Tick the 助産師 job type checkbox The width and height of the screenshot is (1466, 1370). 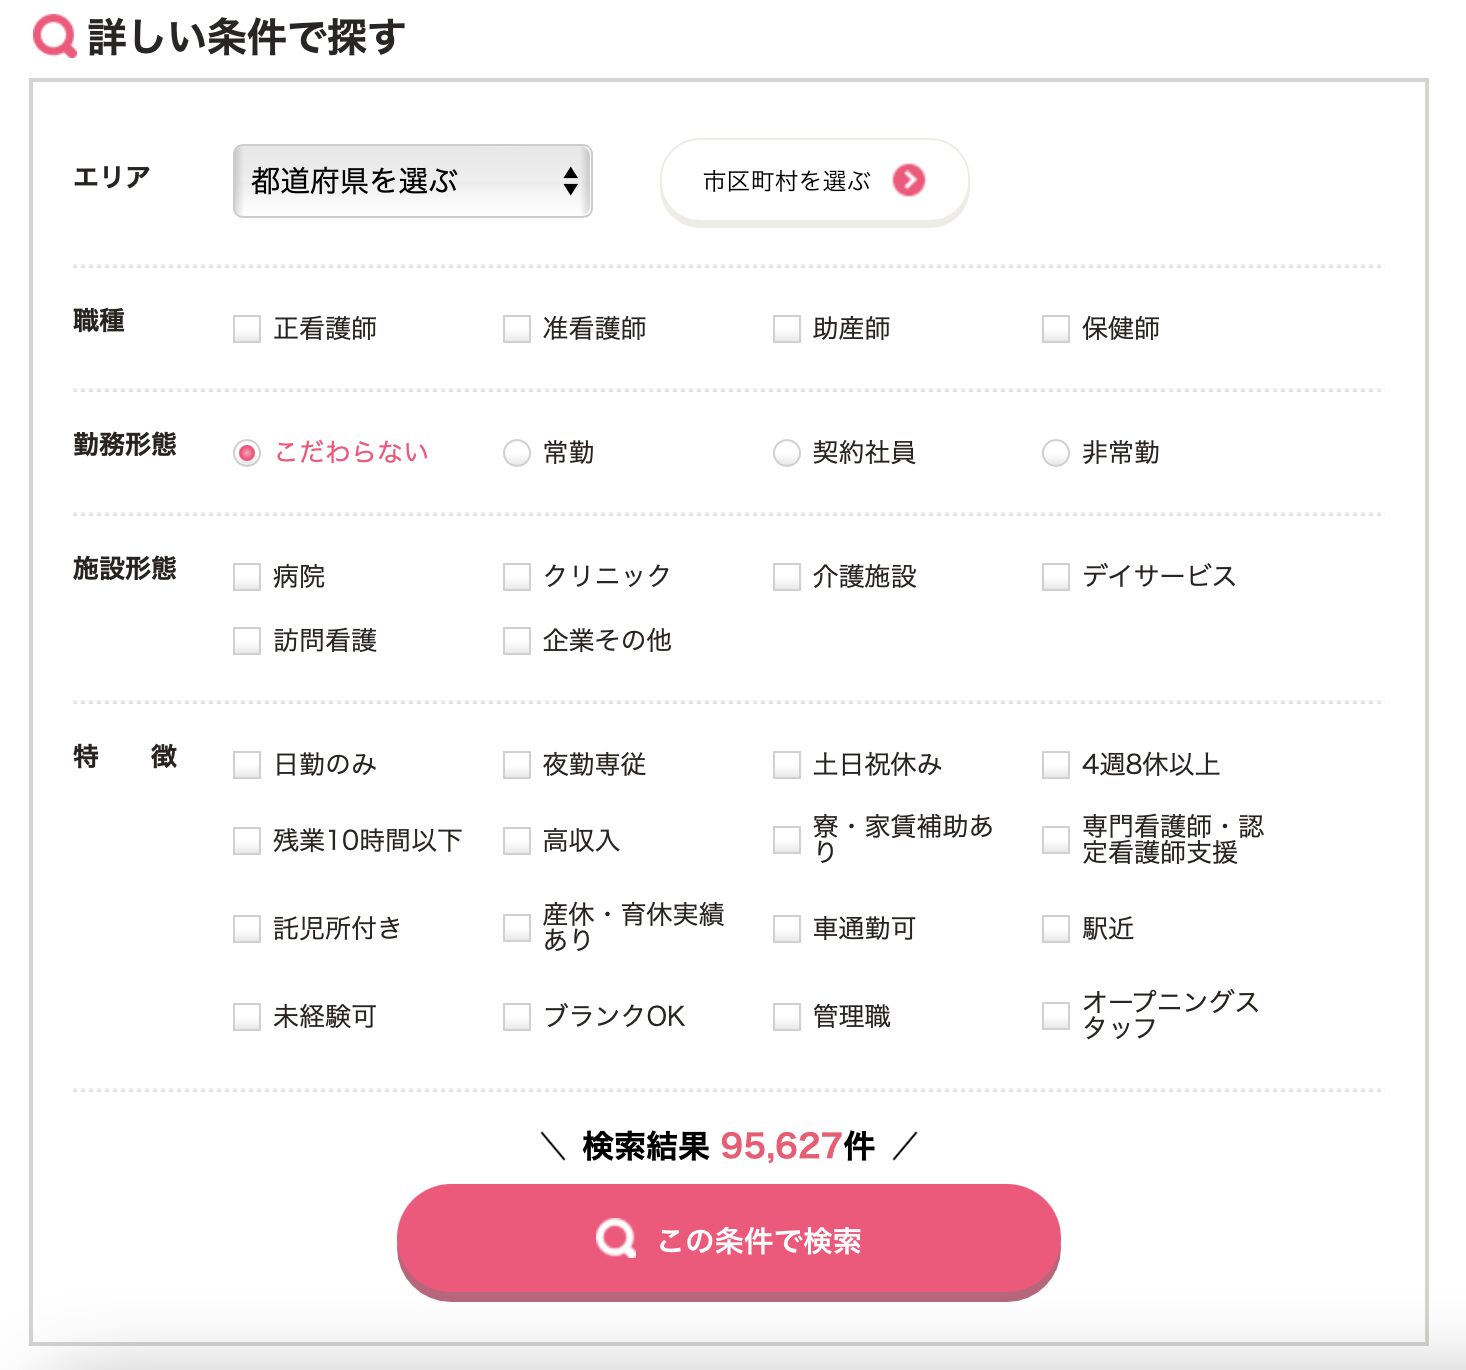coord(787,329)
